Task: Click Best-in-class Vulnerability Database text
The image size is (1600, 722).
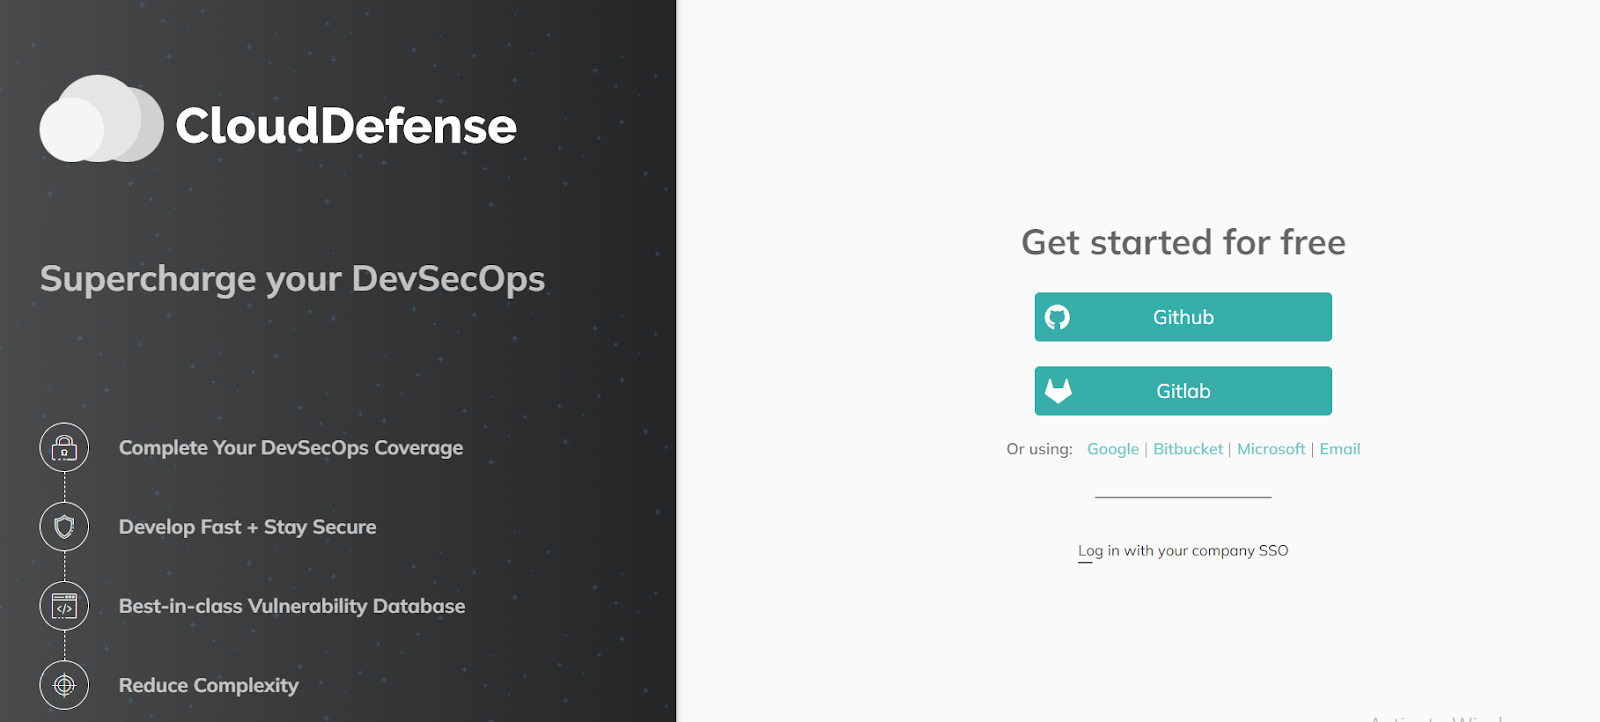Action: coord(292,606)
